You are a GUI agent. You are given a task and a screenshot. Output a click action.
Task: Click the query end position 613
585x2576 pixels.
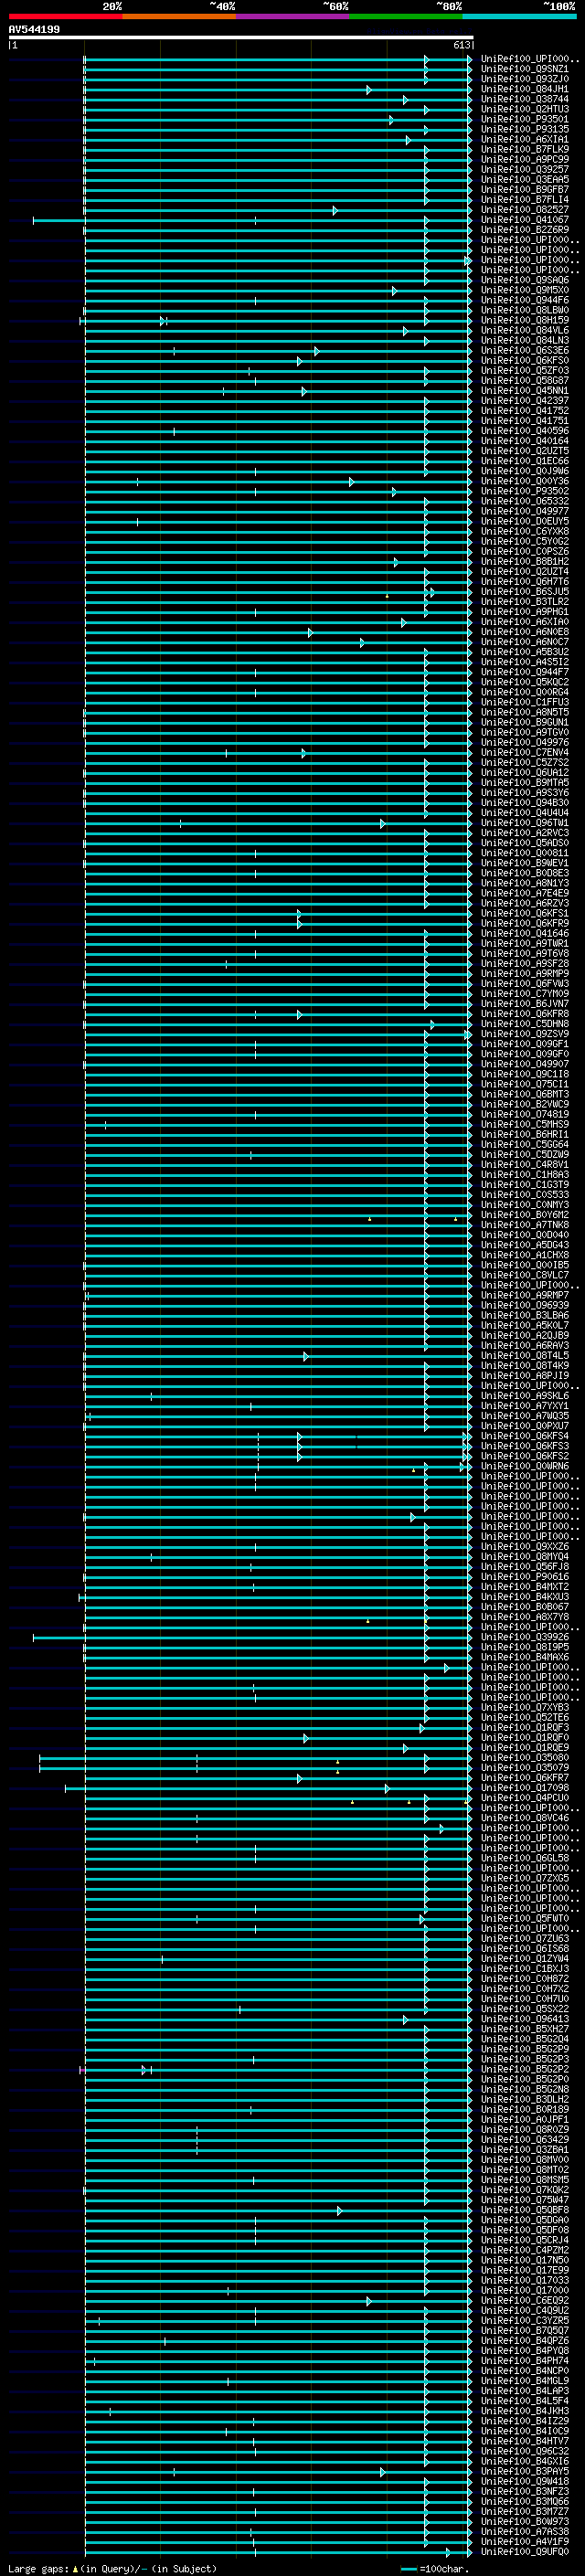pyautogui.click(x=461, y=45)
